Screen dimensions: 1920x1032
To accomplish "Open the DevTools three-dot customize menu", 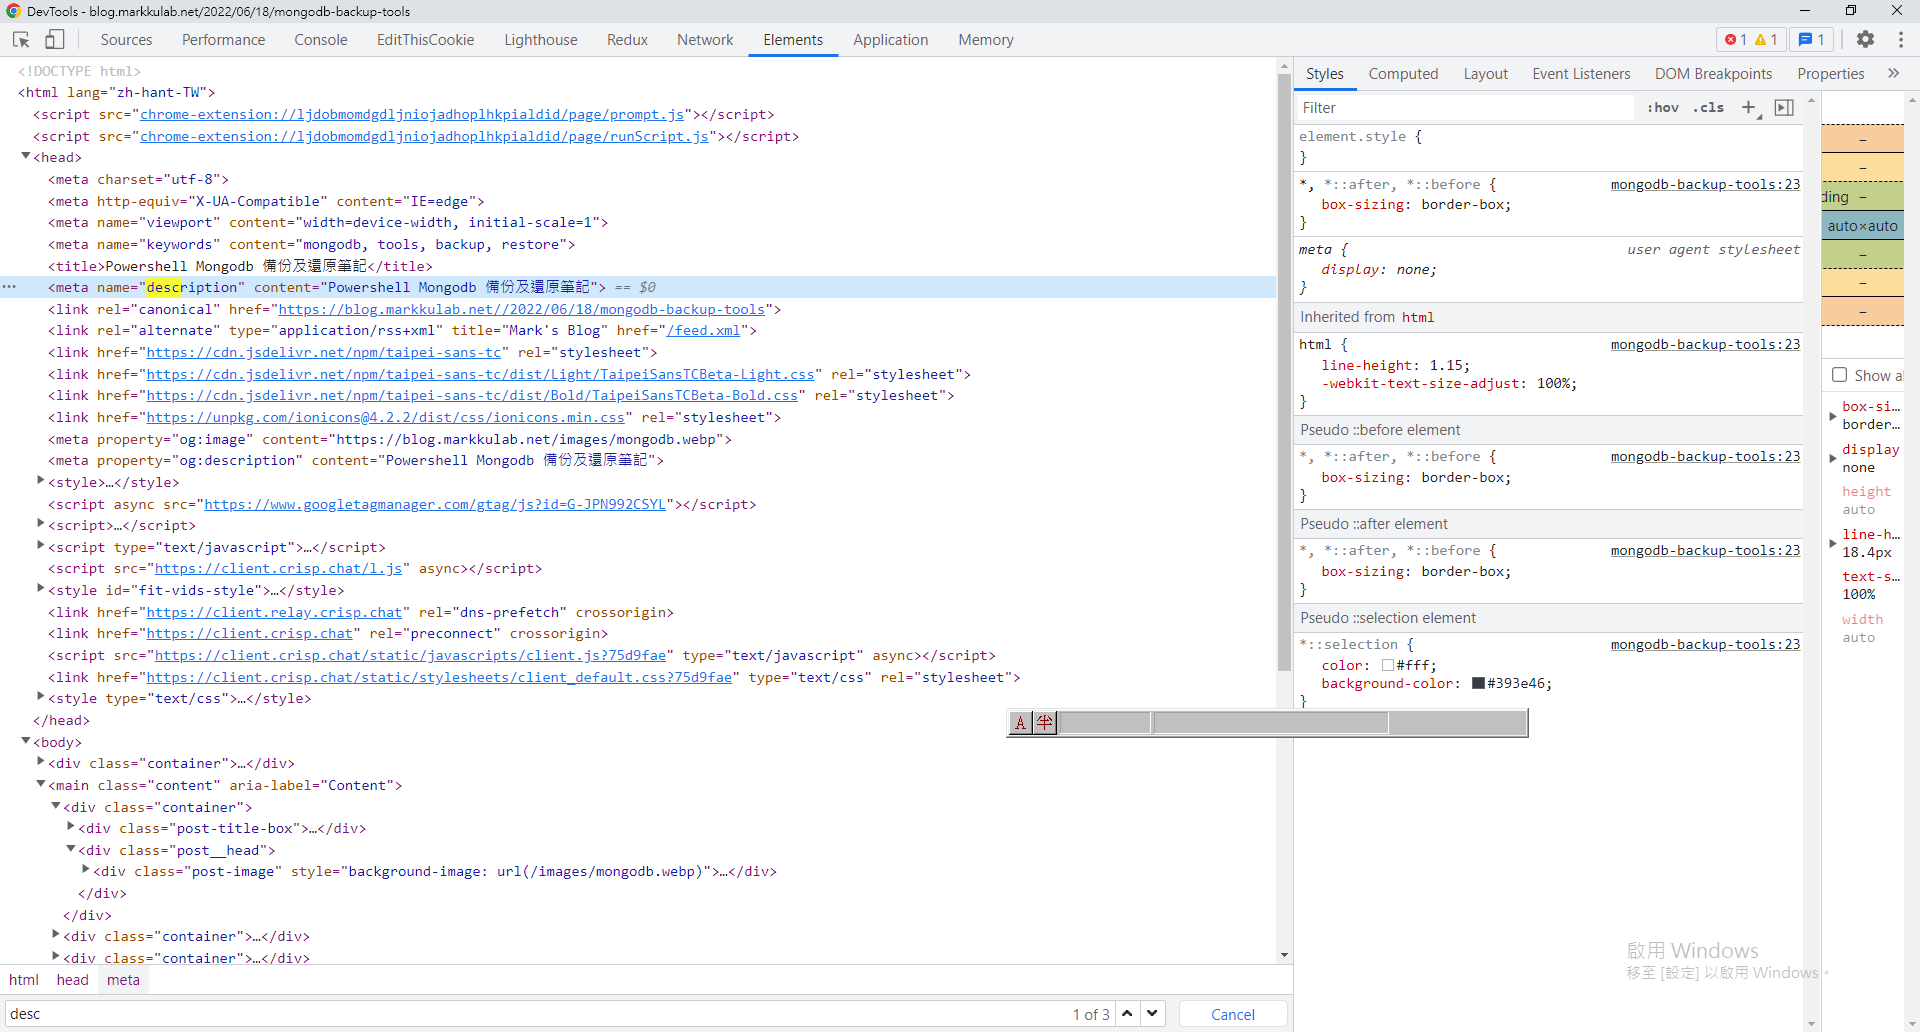I will tap(1900, 40).
